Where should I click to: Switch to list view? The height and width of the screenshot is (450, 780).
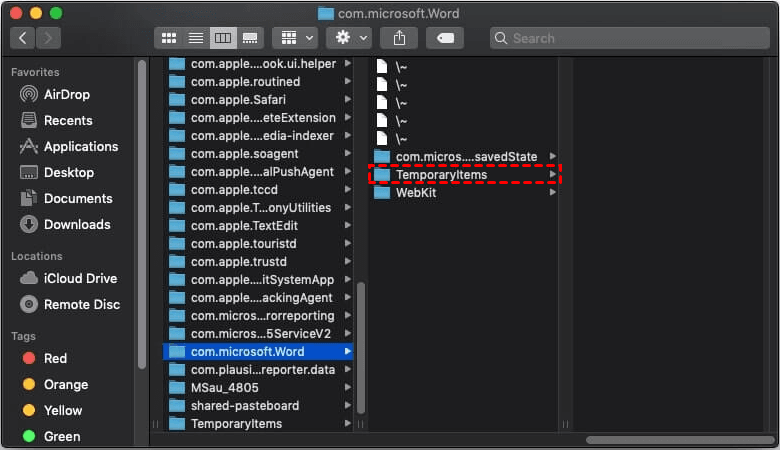point(196,38)
